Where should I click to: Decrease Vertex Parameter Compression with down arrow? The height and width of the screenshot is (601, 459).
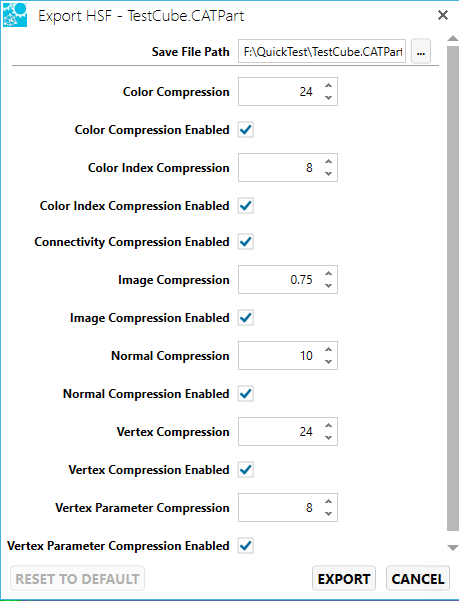pyautogui.click(x=328, y=514)
